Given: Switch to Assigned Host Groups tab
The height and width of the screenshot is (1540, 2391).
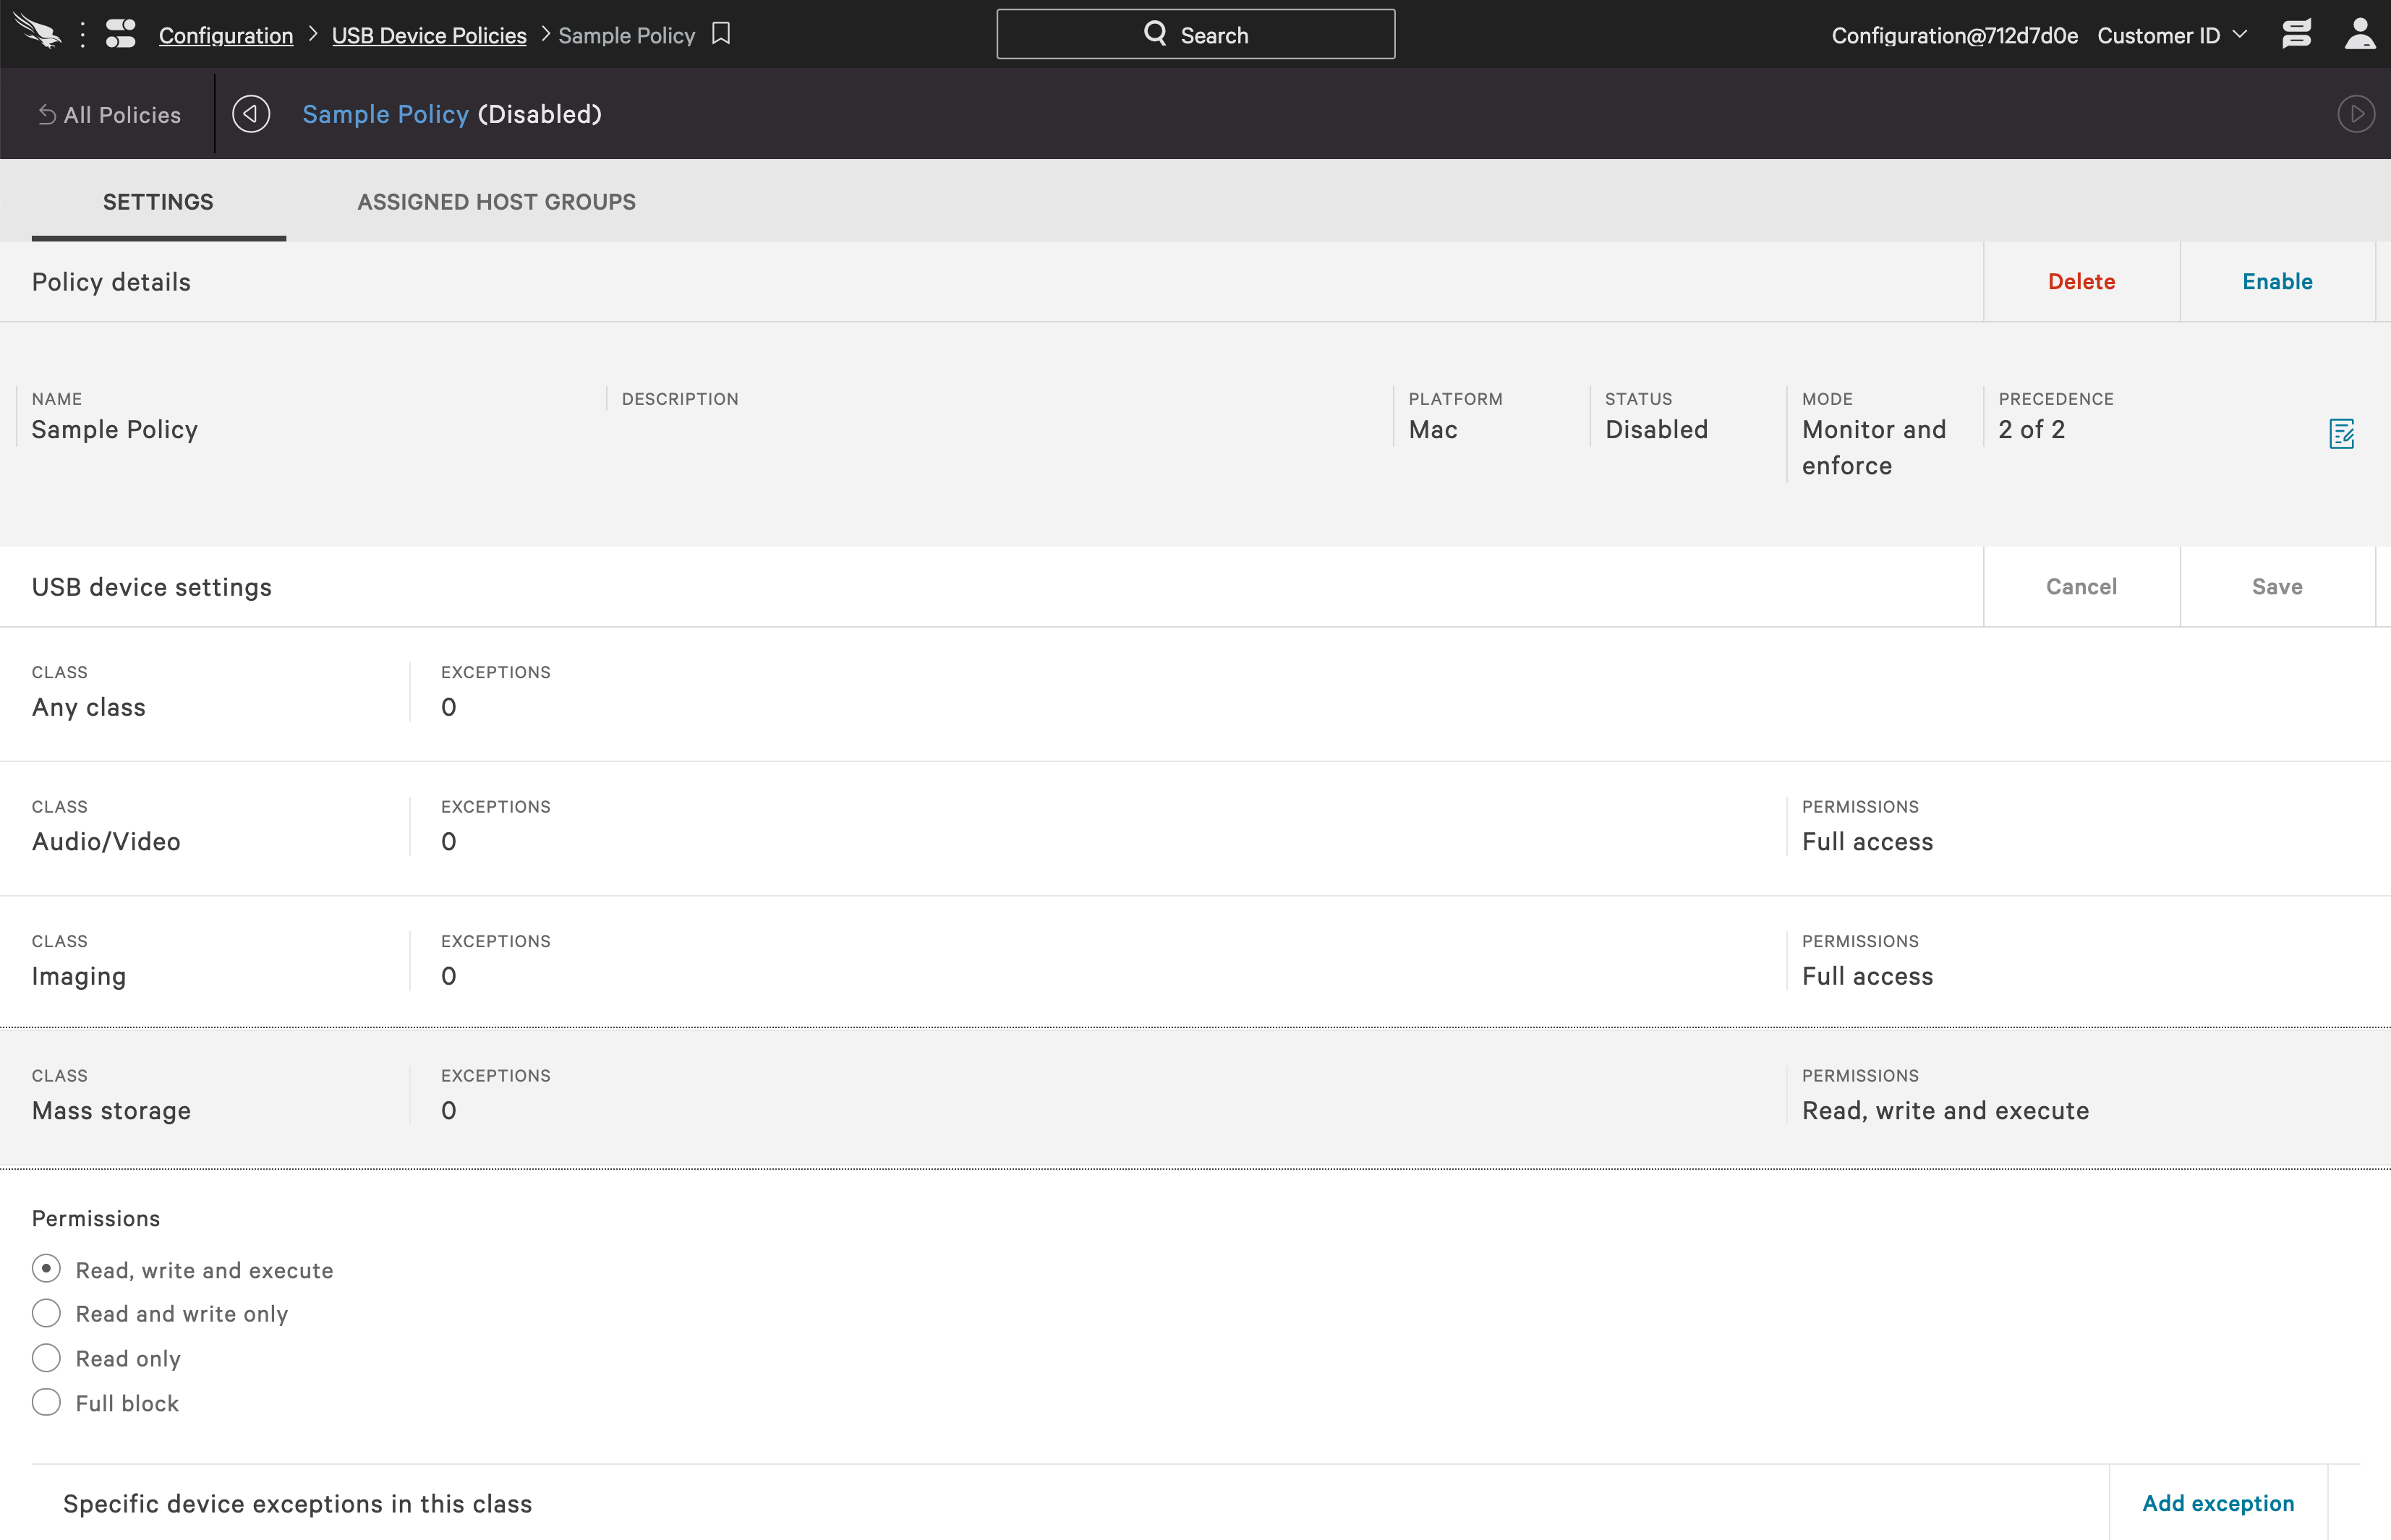Looking at the screenshot, I should (x=496, y=202).
